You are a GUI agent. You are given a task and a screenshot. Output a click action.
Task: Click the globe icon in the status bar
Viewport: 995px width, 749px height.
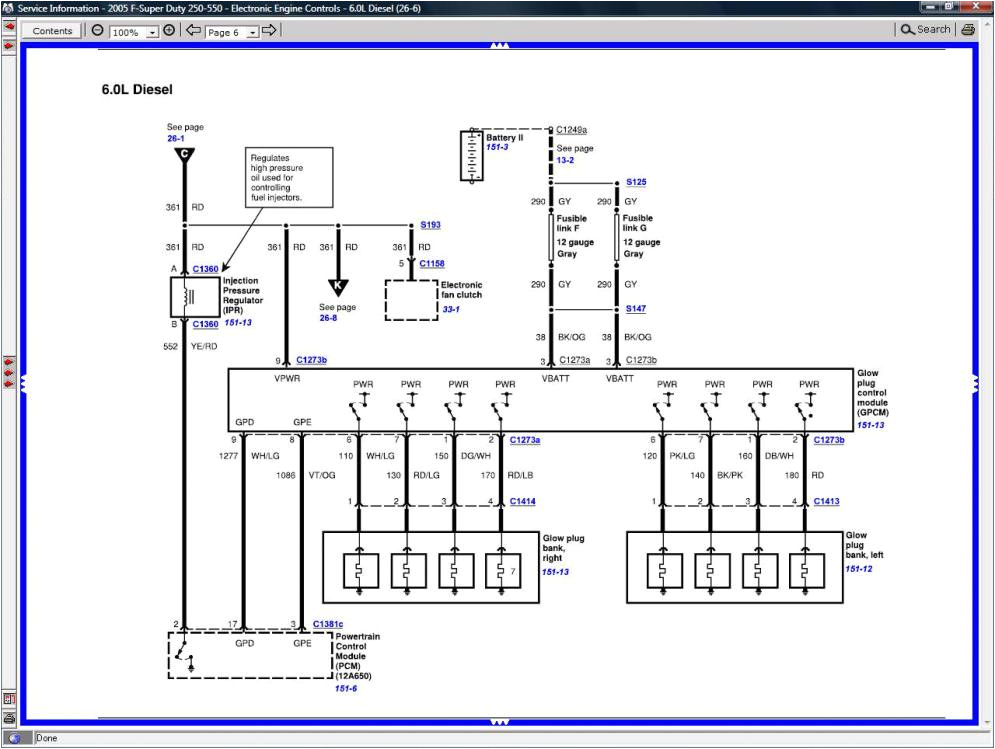tap(14, 738)
